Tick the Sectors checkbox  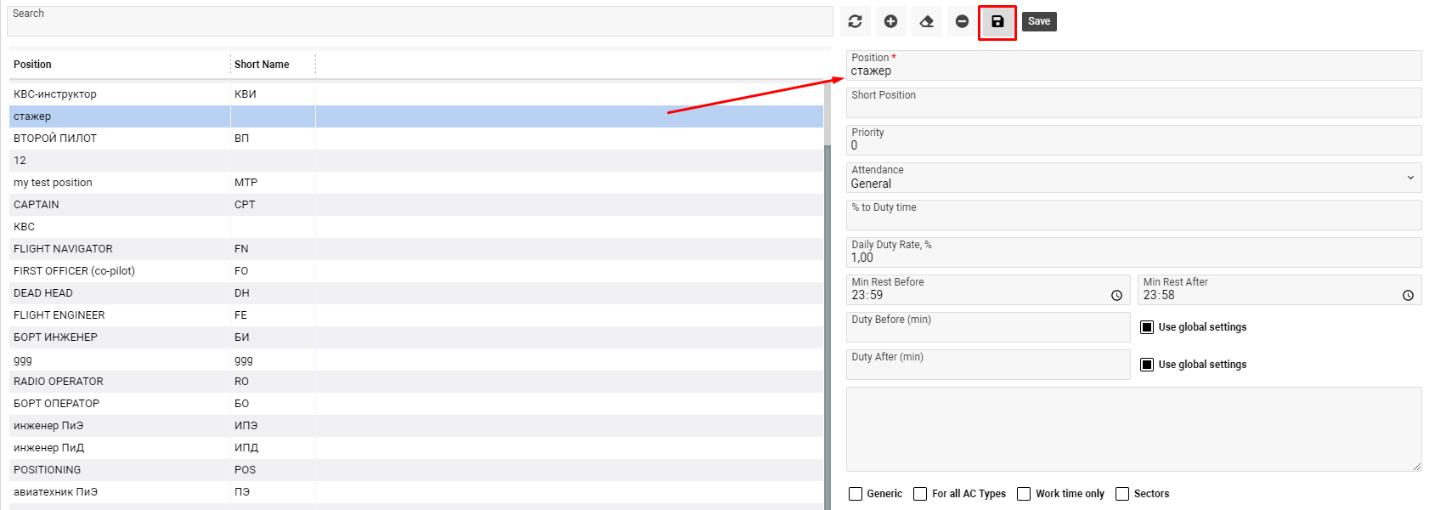(x=1122, y=494)
